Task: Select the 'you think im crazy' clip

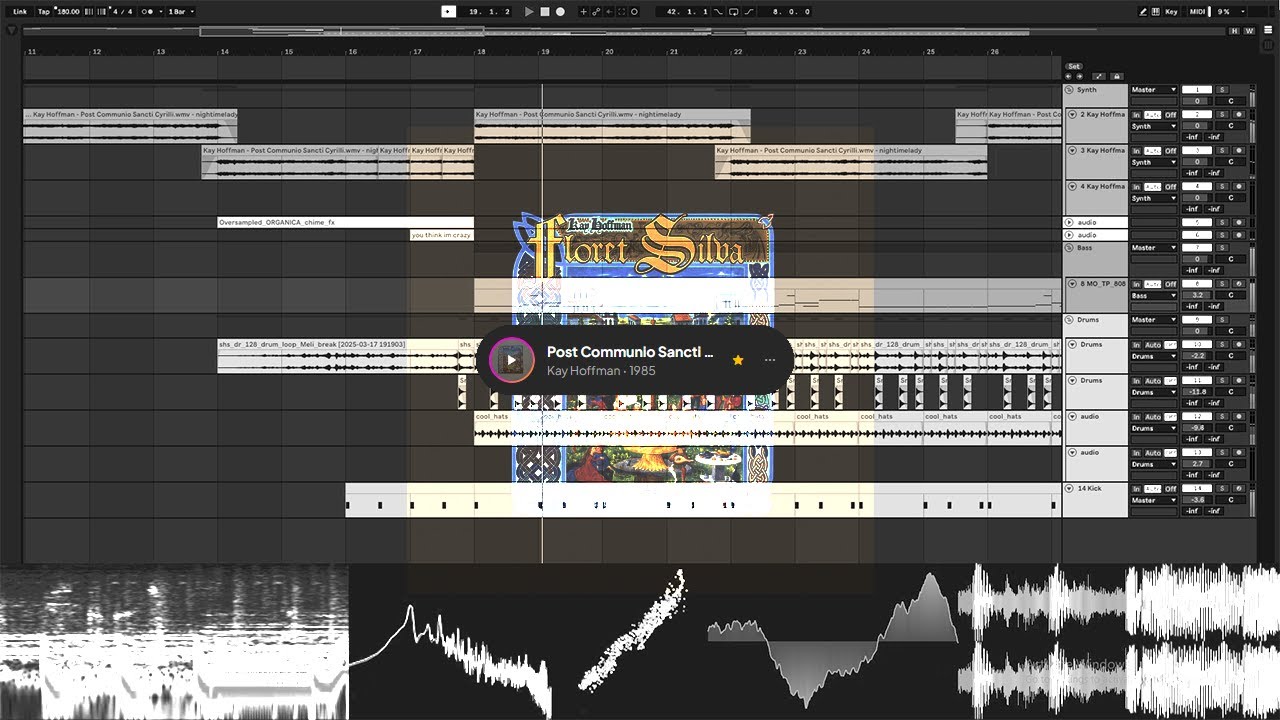Action: tap(442, 235)
